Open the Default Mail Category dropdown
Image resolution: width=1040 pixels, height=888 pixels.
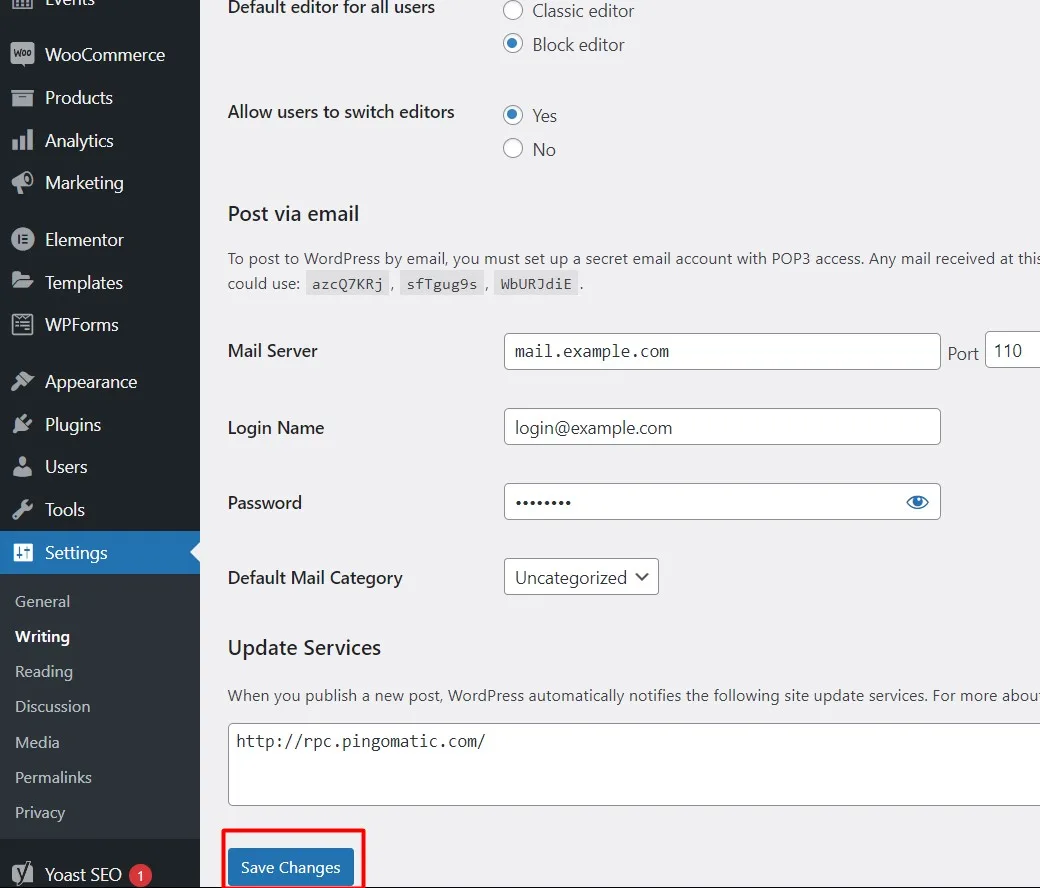(581, 577)
